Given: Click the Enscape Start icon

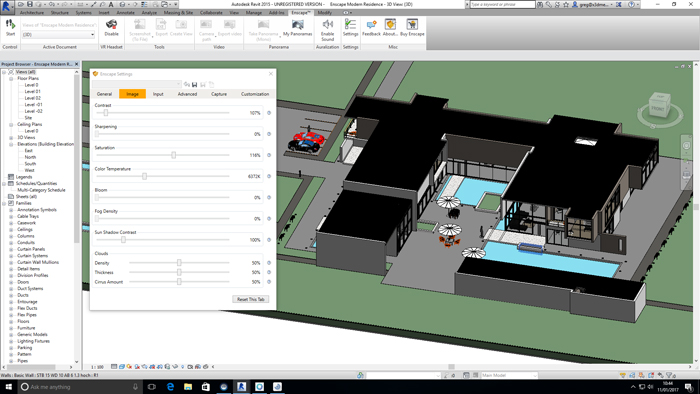Looking at the screenshot, I should [10, 25].
